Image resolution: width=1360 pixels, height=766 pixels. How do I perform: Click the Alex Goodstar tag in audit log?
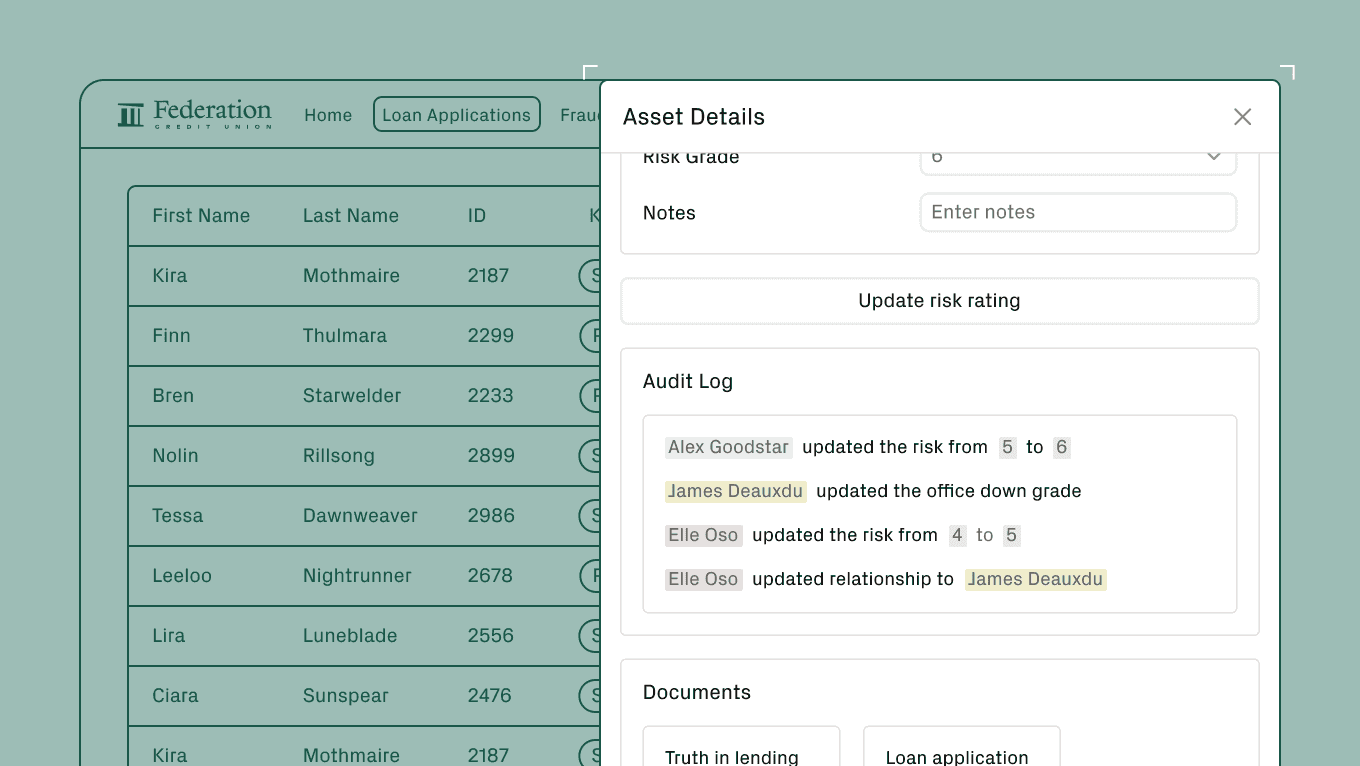coord(728,447)
